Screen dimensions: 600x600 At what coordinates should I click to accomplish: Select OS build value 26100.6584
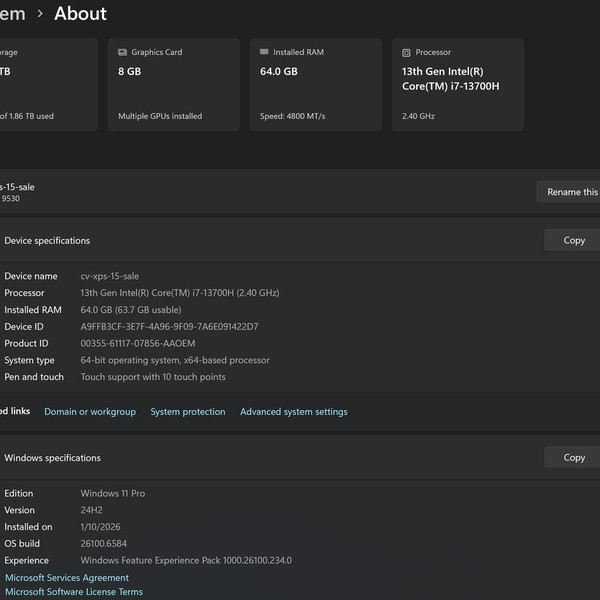click(x=103, y=543)
